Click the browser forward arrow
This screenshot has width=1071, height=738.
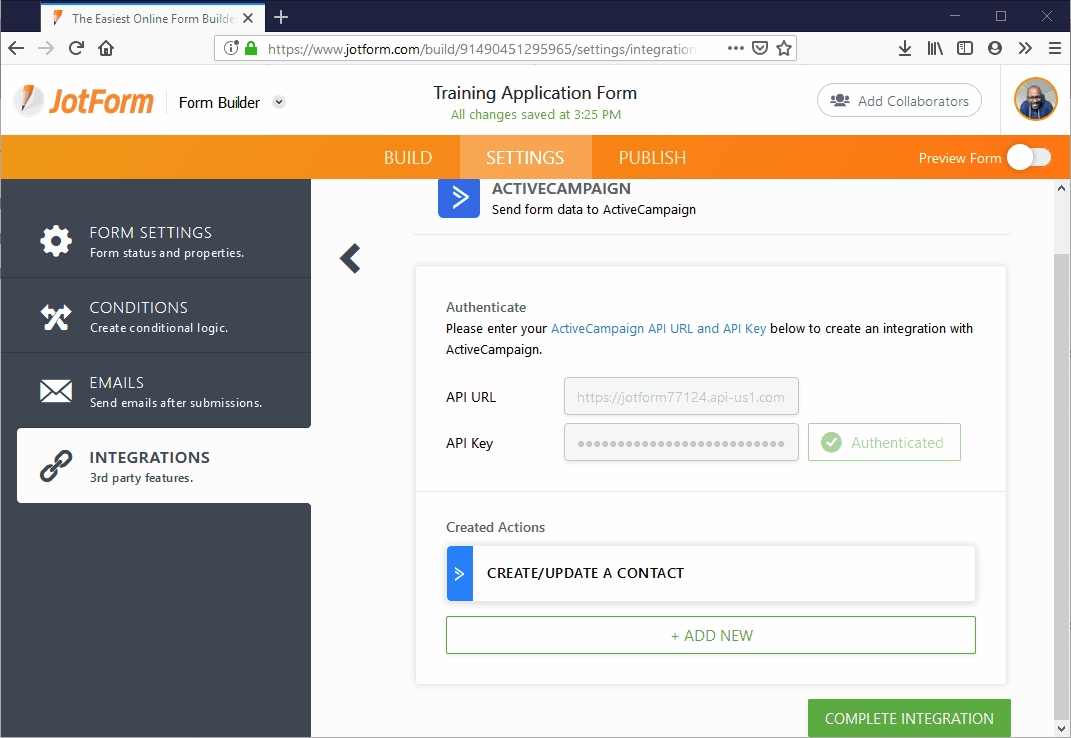point(46,49)
